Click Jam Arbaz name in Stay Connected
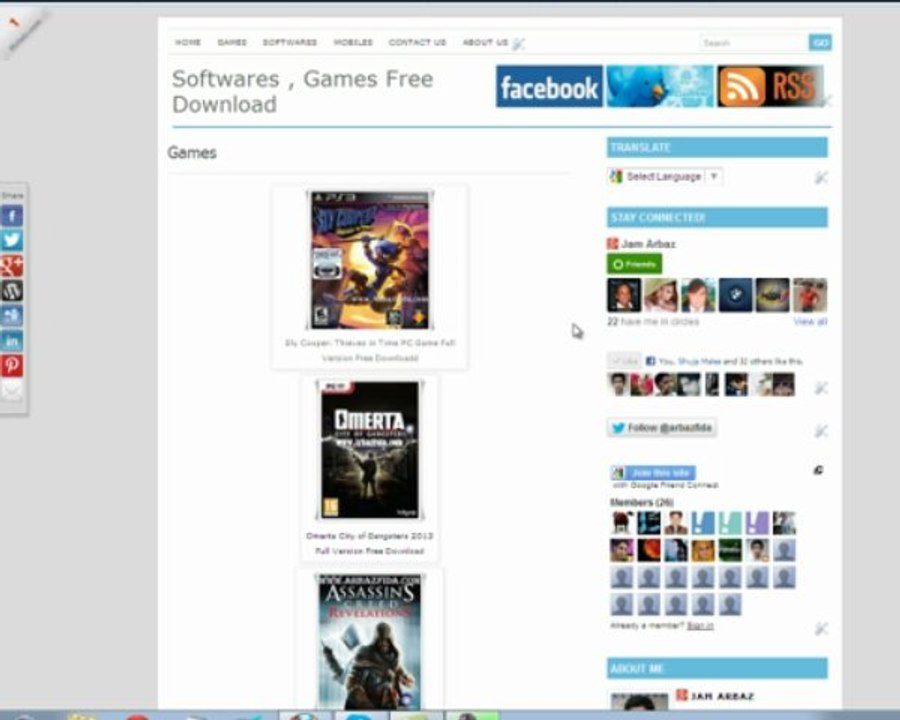This screenshot has height=720, width=900. 648,244
